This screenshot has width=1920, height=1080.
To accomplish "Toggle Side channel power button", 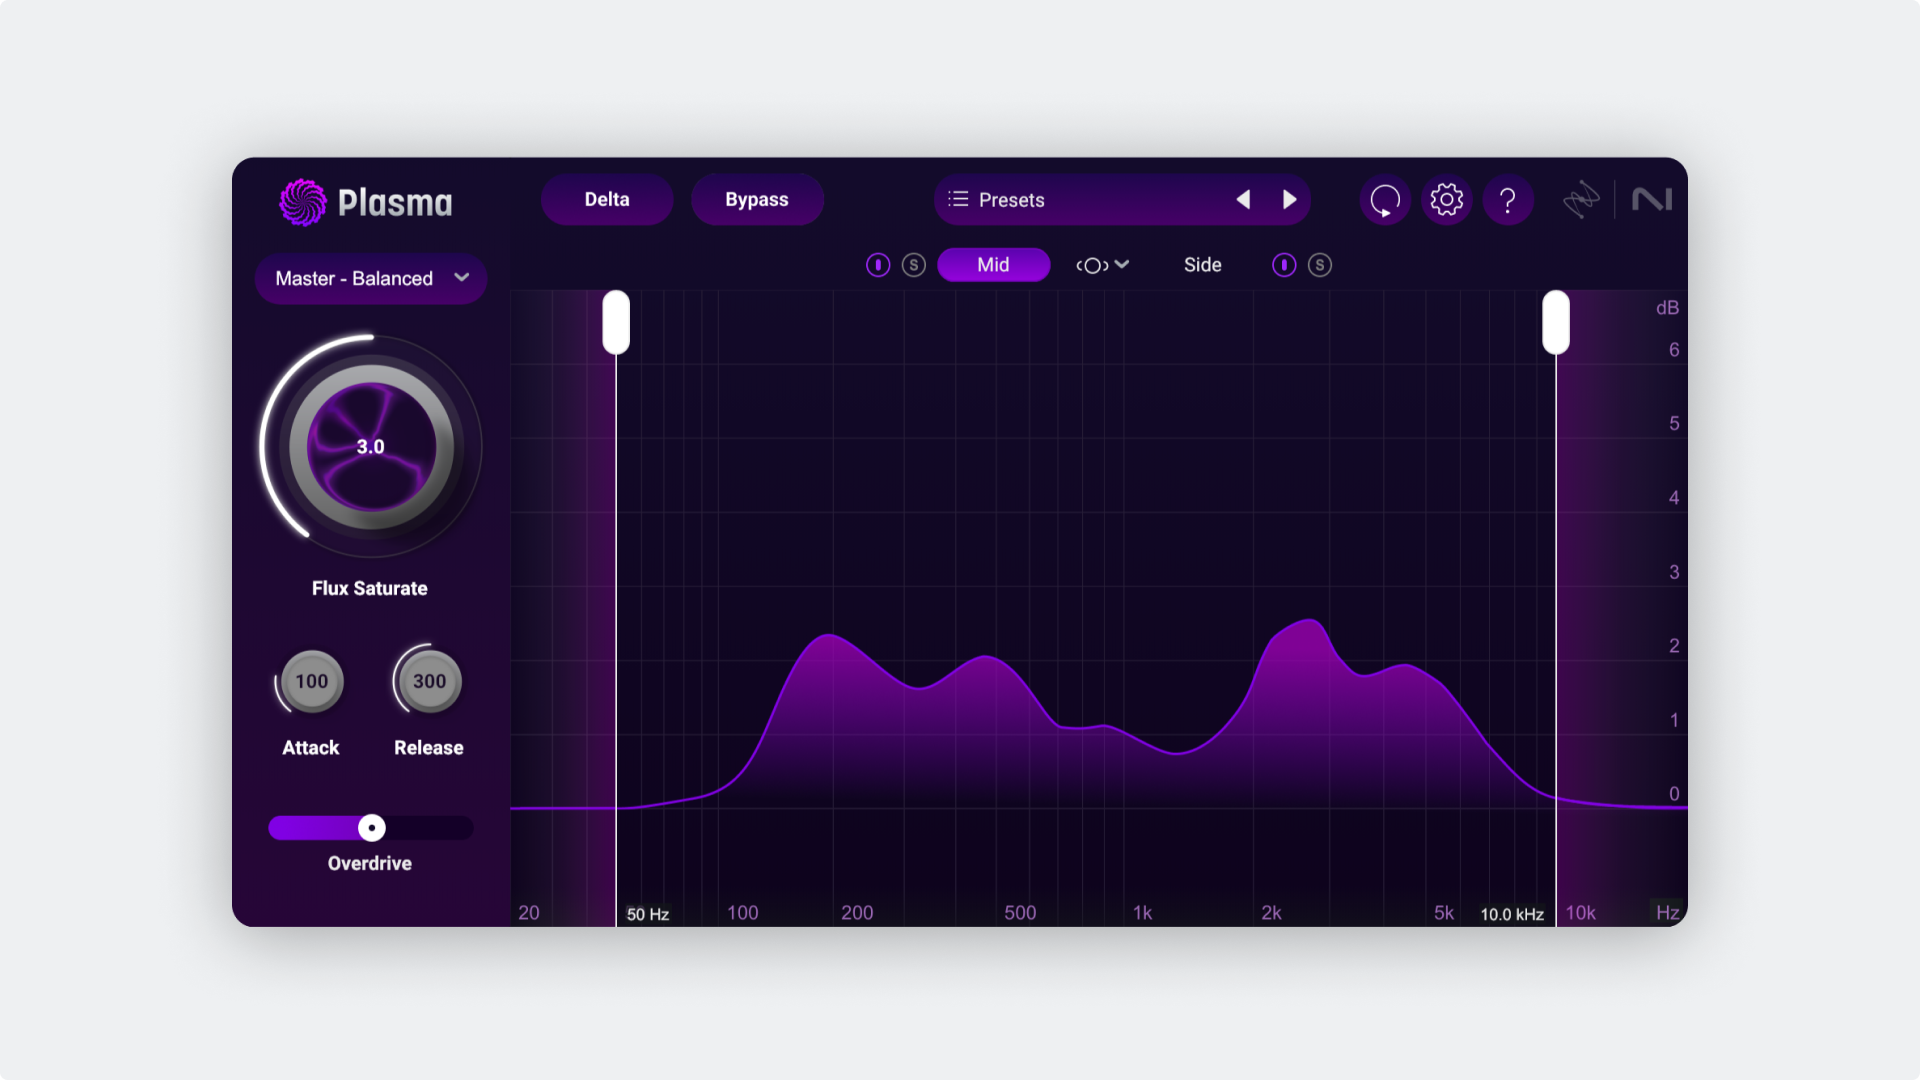I will tap(1284, 265).
